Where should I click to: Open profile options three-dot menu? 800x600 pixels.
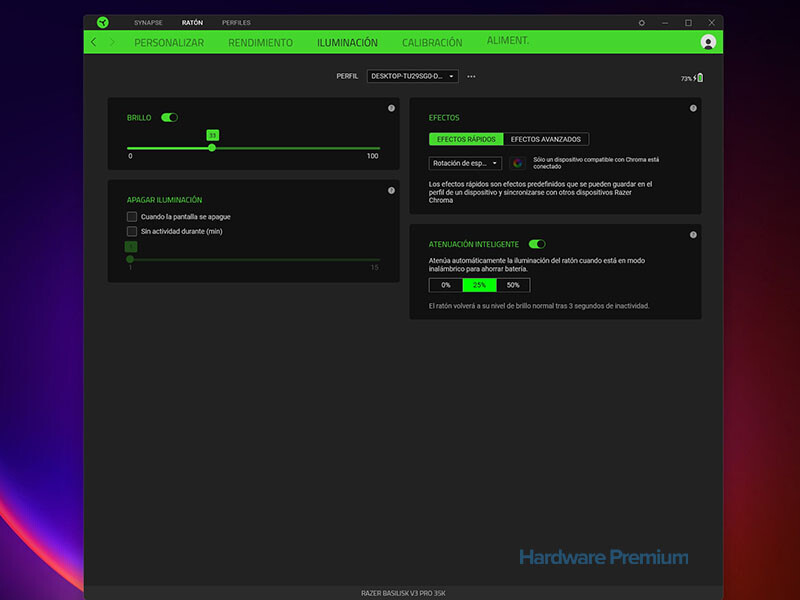[x=471, y=77]
